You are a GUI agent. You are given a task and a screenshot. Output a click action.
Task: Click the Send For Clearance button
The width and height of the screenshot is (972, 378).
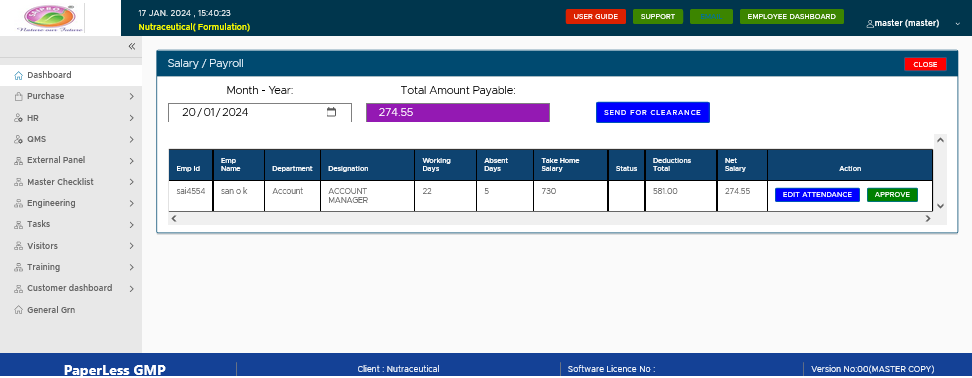[653, 112]
